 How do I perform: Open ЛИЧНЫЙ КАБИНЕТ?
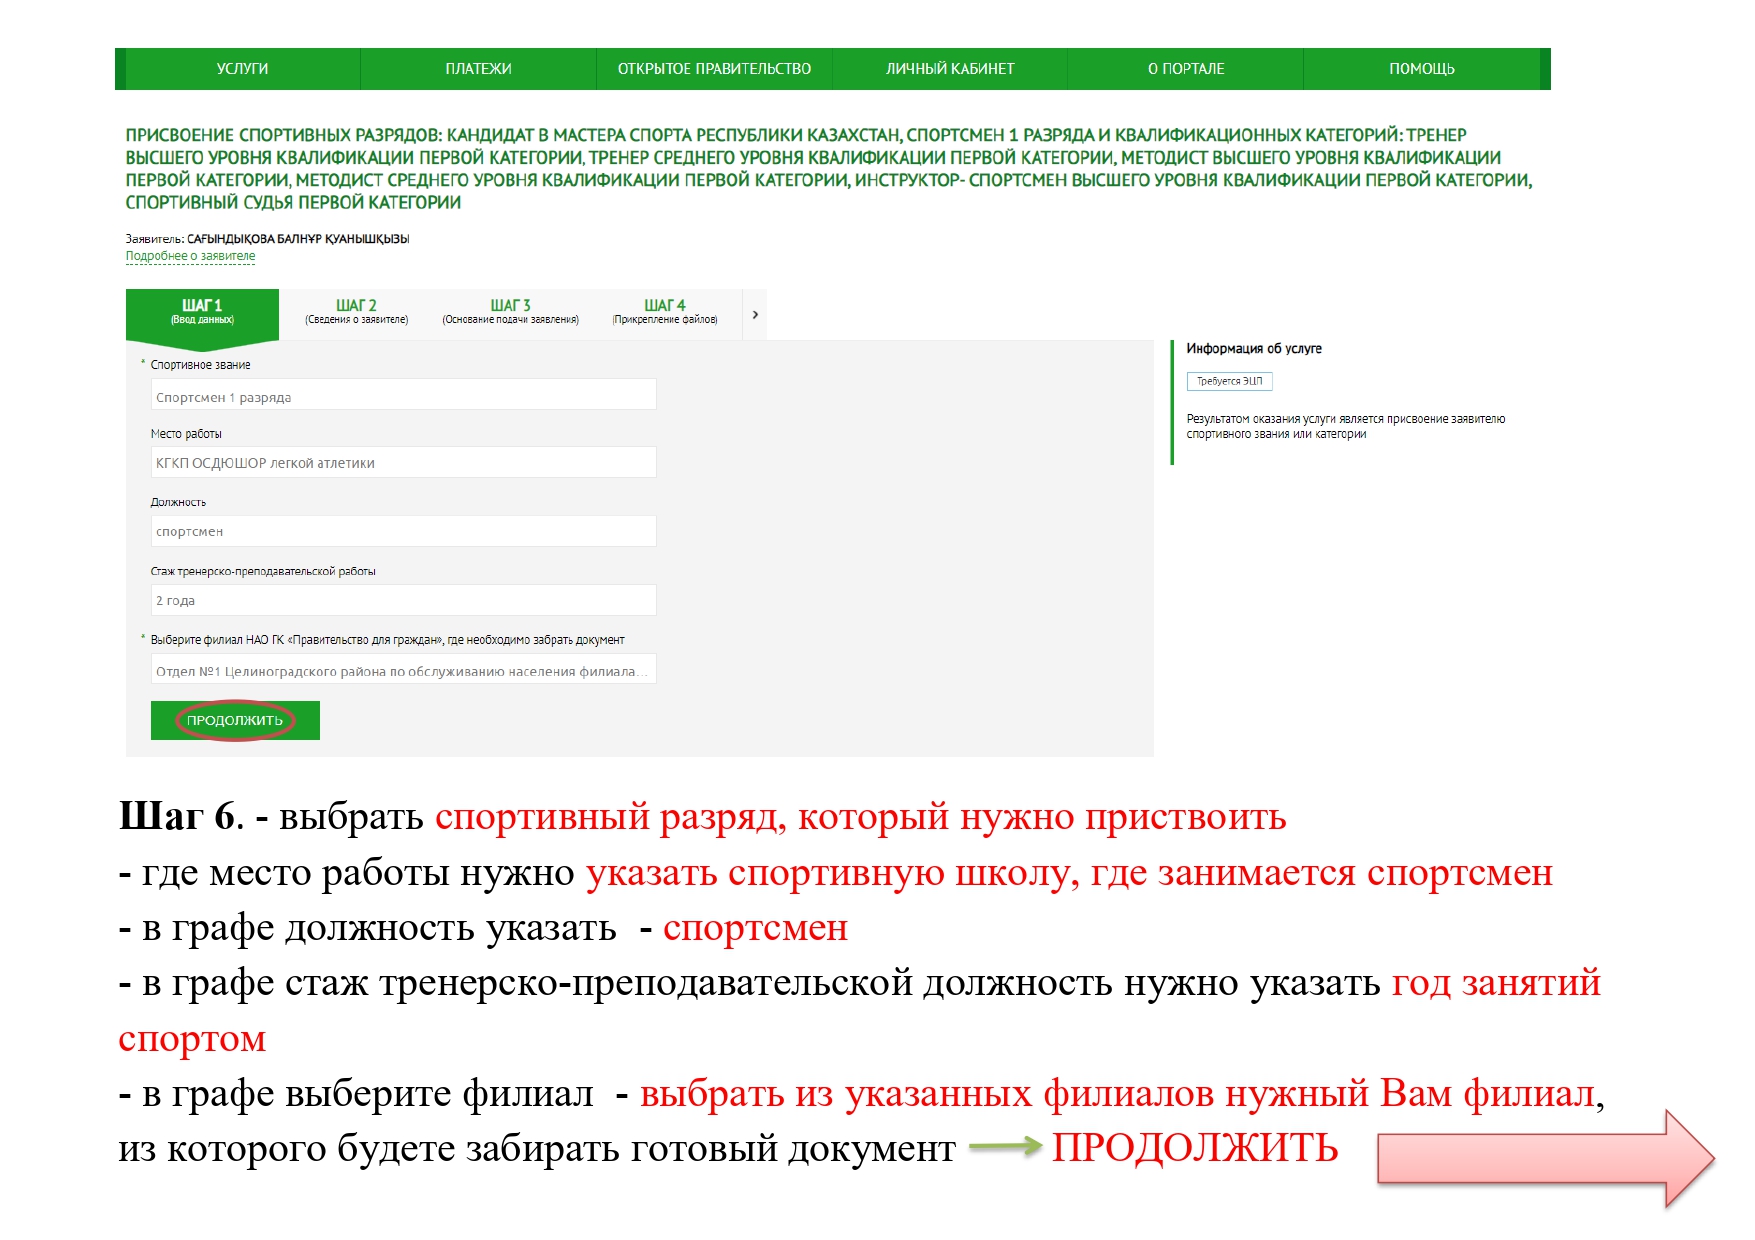[x=950, y=69]
